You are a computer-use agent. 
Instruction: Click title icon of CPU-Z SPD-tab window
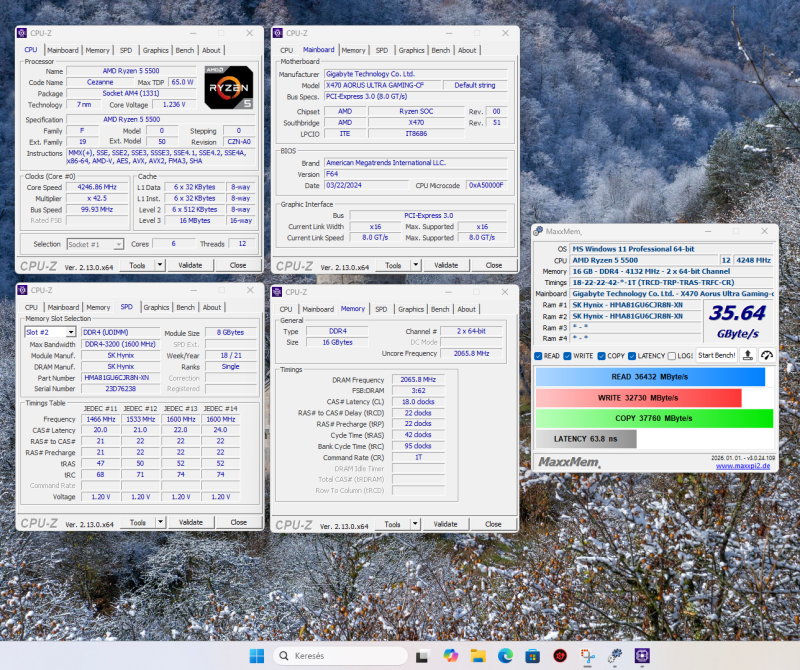22,290
